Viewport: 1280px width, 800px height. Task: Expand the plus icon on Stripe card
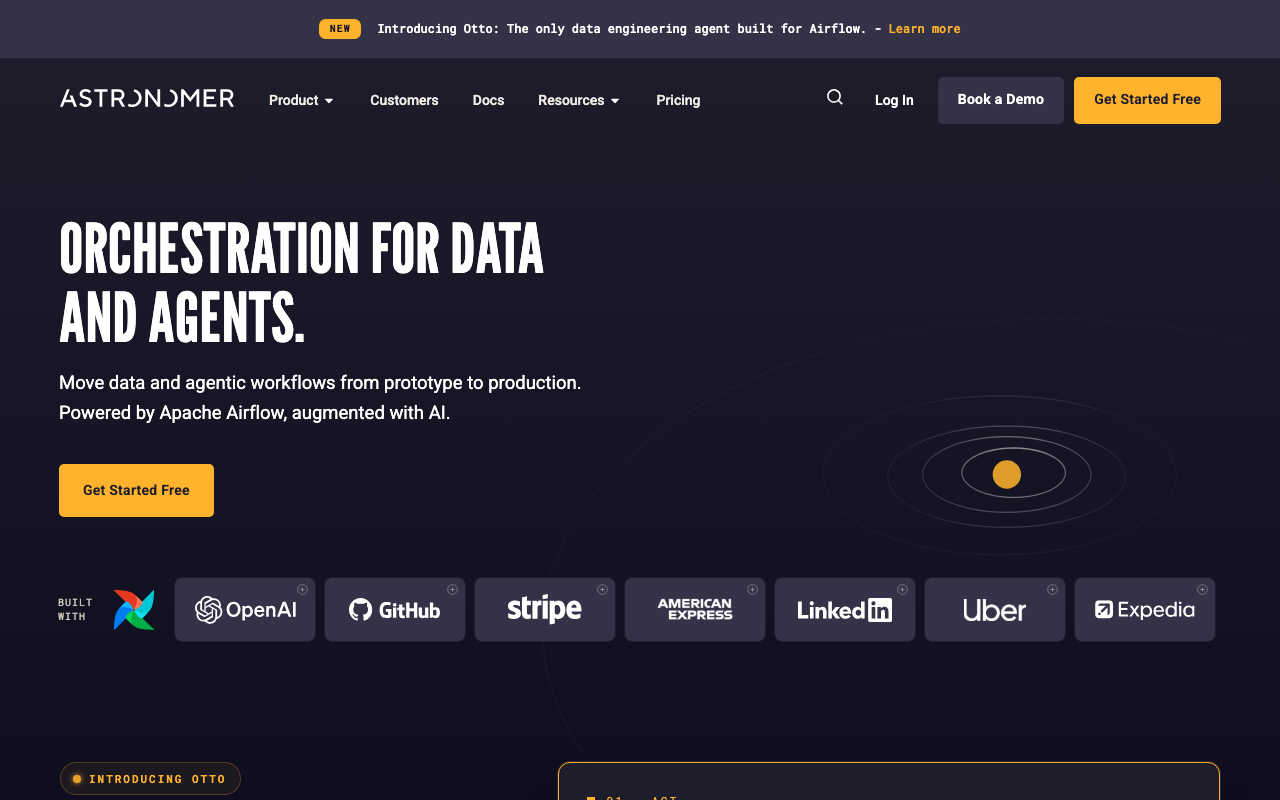[603, 589]
